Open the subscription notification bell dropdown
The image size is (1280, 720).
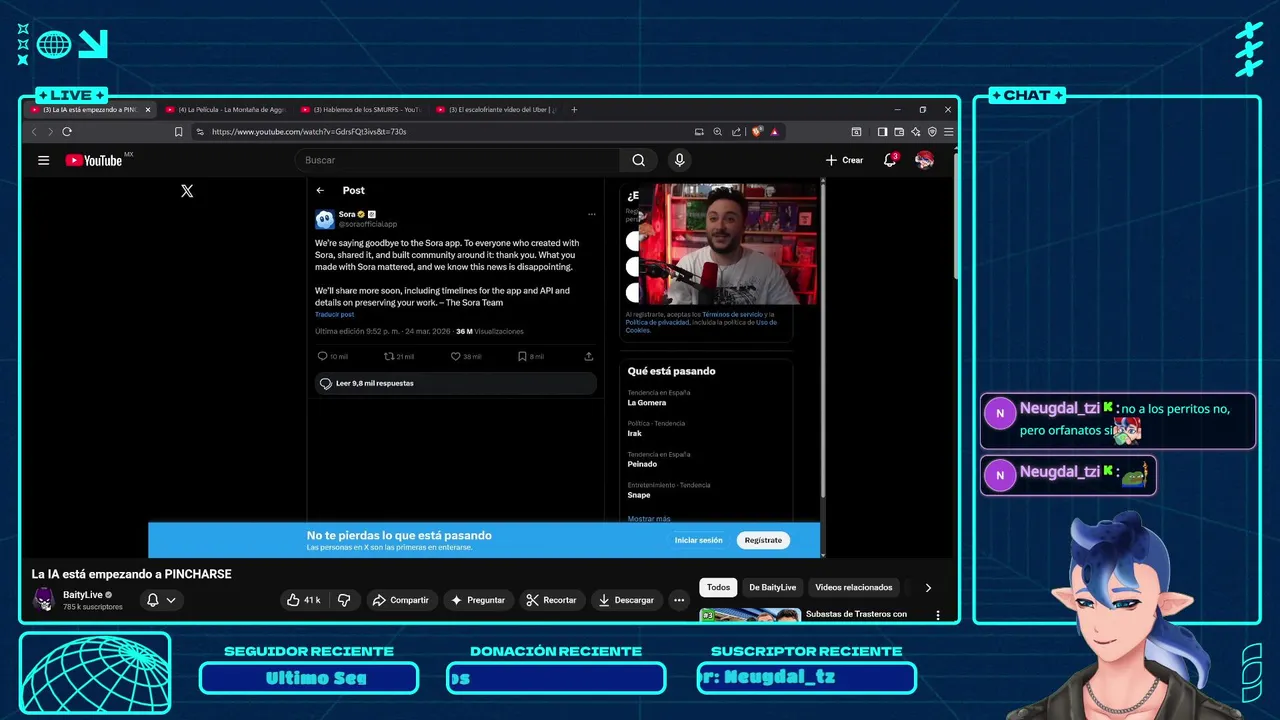coord(161,600)
